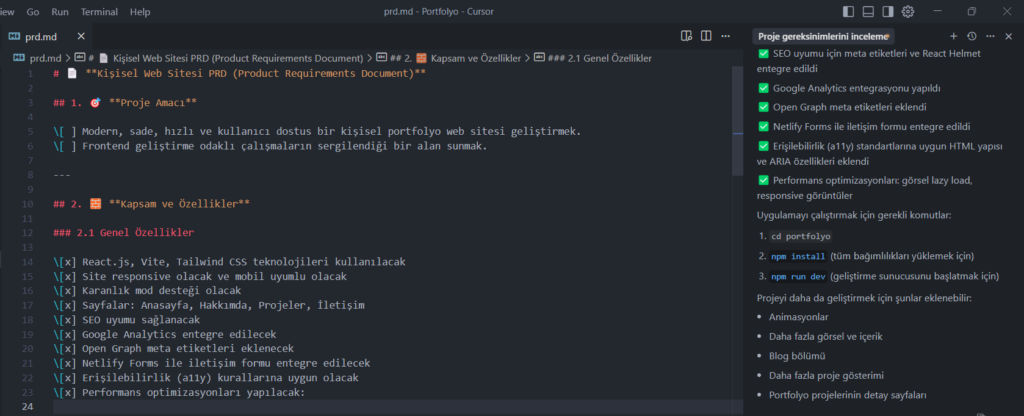Viewport: 1024px width, 416px height.
Task: Open the editor's more actions menu
Action: point(726,36)
